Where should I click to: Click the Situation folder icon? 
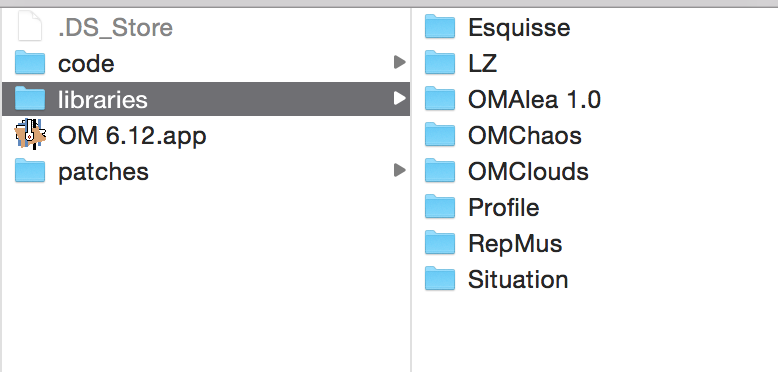[x=440, y=279]
